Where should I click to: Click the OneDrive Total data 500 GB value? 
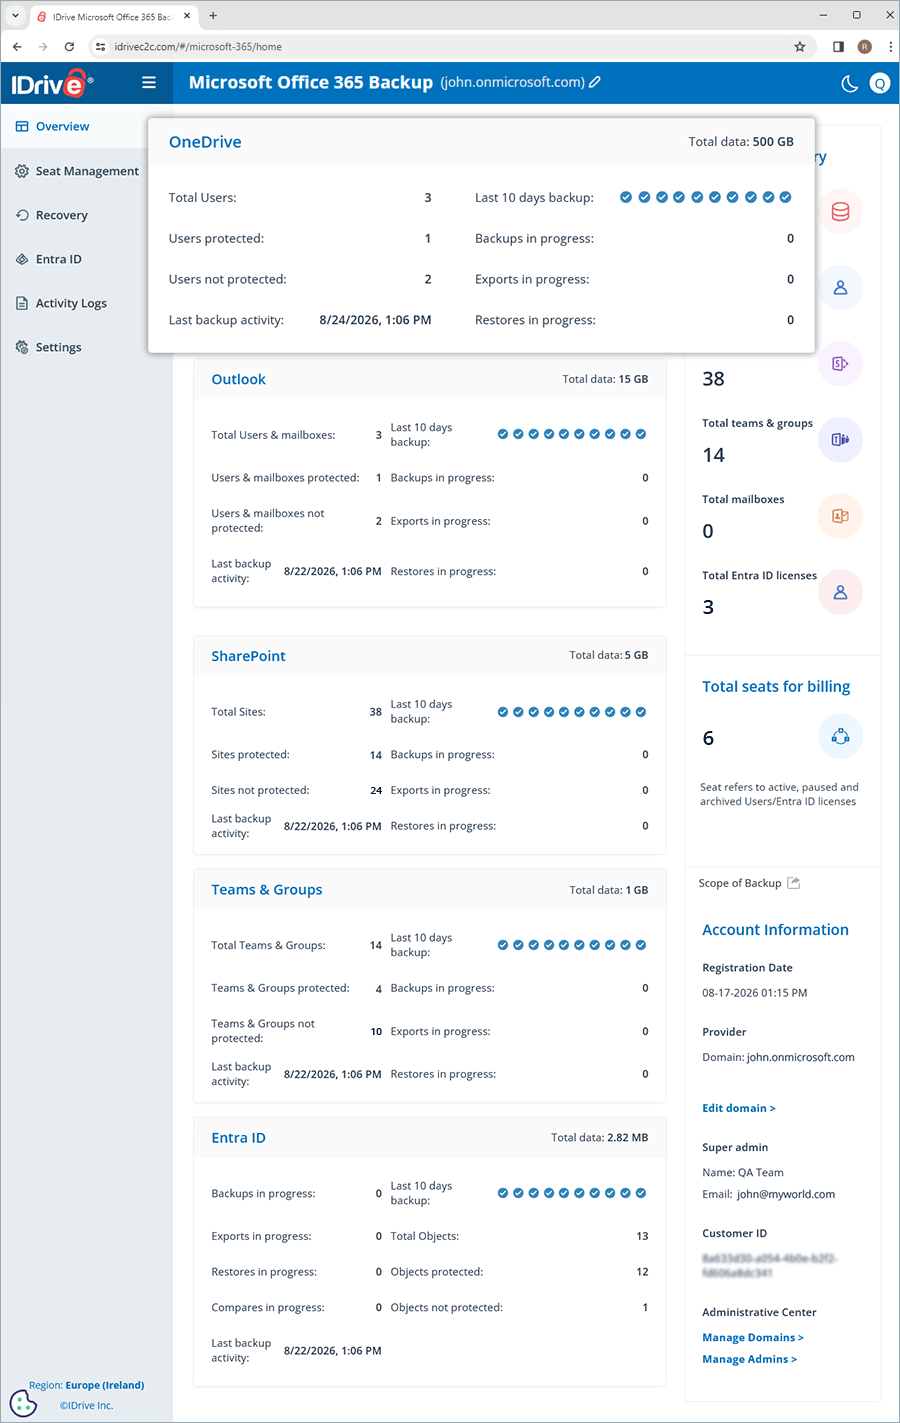tap(773, 142)
